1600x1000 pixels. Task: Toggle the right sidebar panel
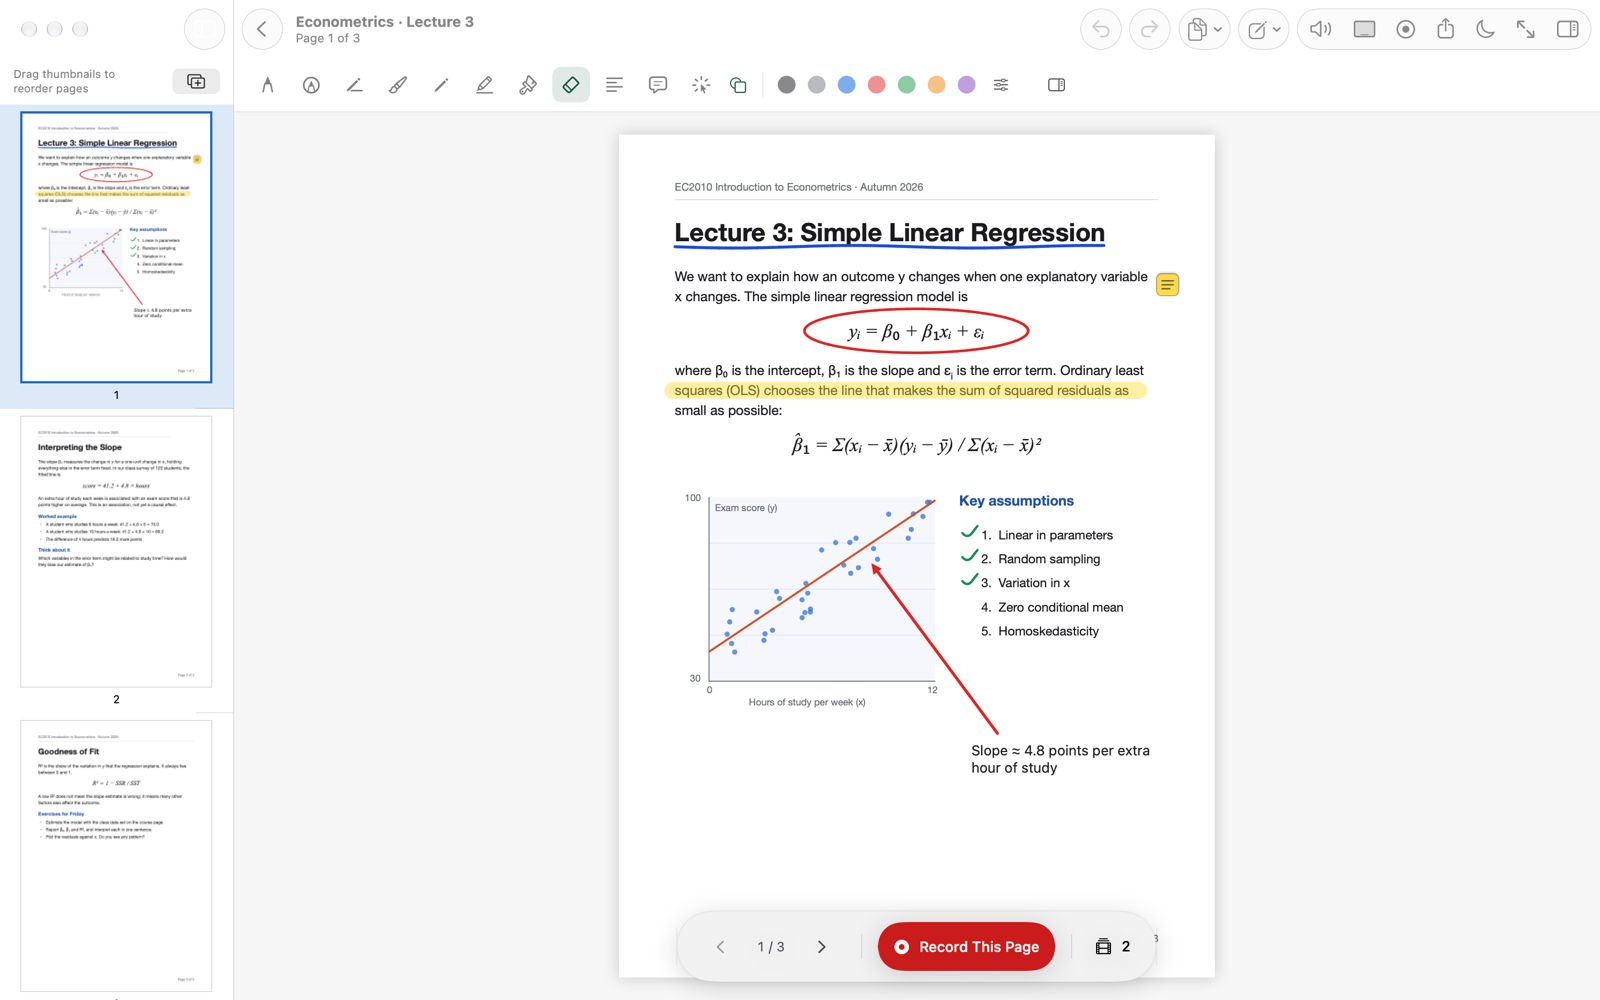1568,29
